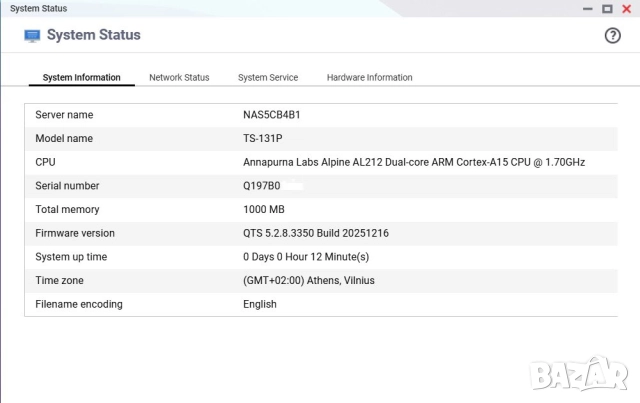Click the 1000 MB memory value
This screenshot has width=640, height=403.
click(264, 209)
